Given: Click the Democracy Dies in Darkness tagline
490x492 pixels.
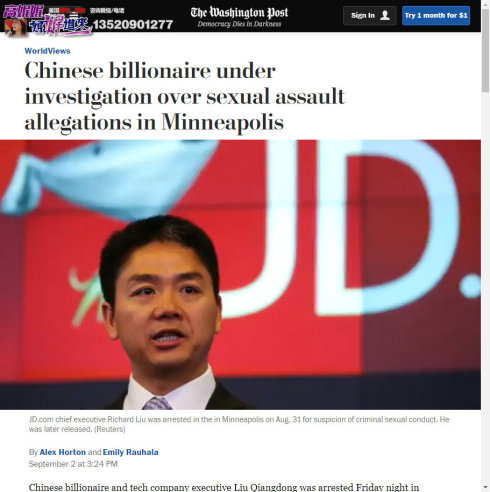Looking at the screenshot, I should point(239,24).
